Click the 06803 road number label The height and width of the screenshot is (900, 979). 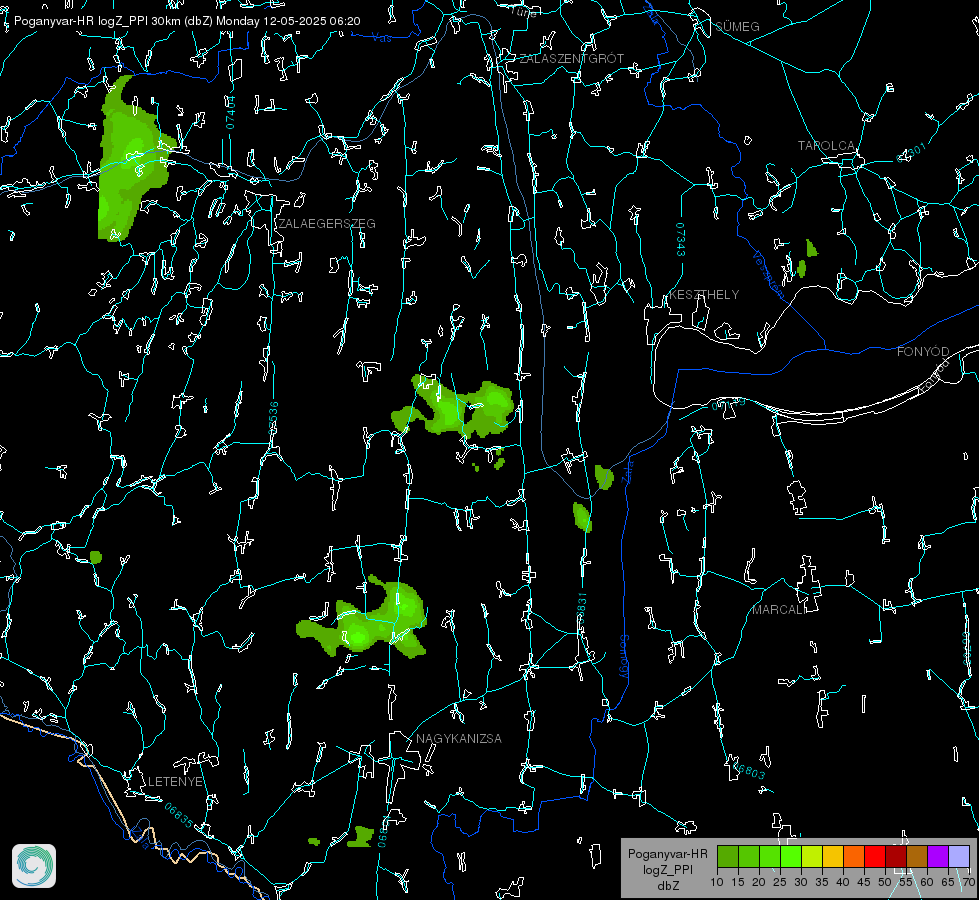pos(748,769)
